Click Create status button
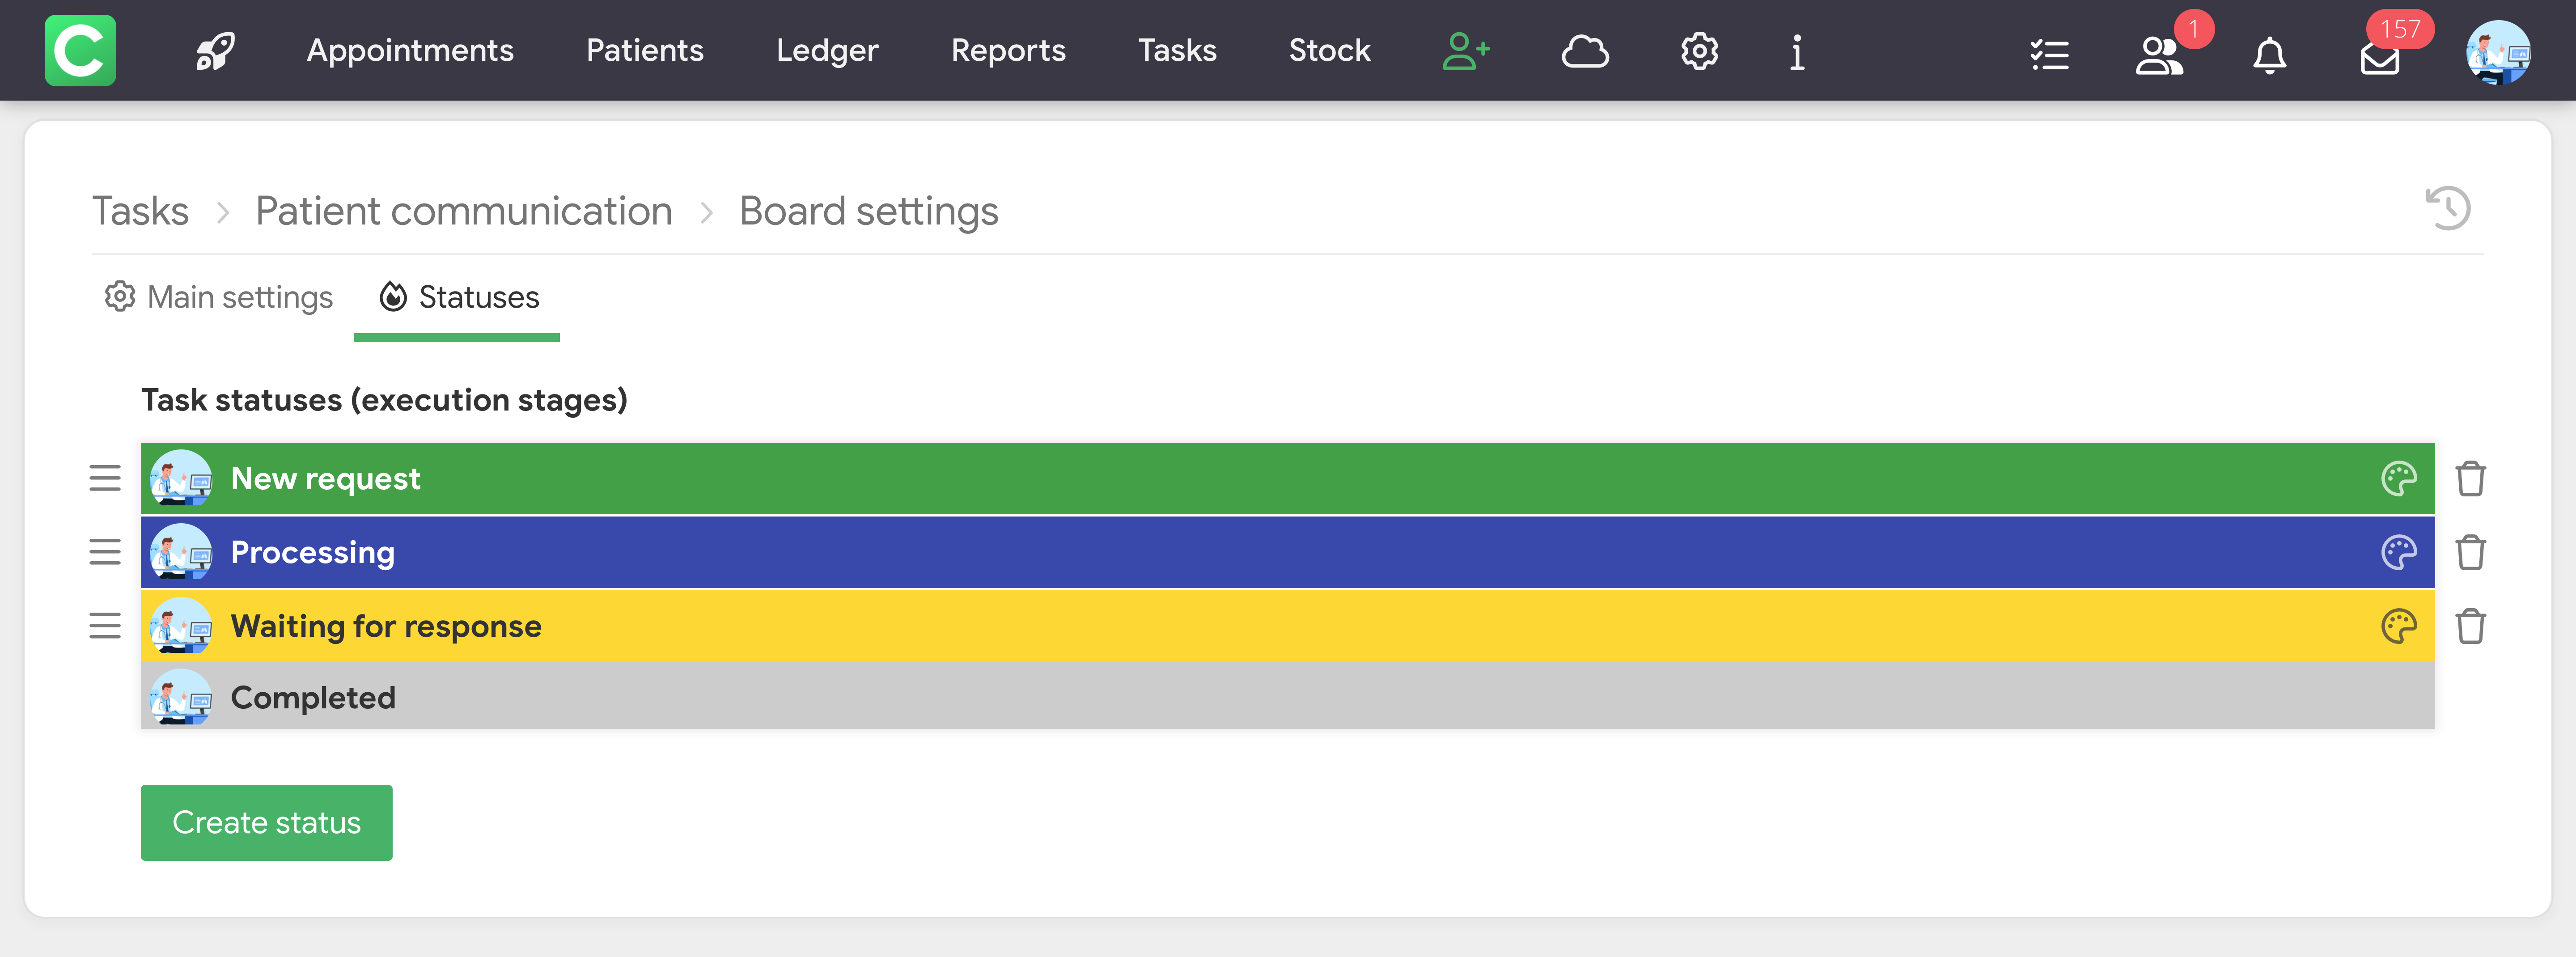Screen dimensions: 2576x957 click(x=266, y=822)
